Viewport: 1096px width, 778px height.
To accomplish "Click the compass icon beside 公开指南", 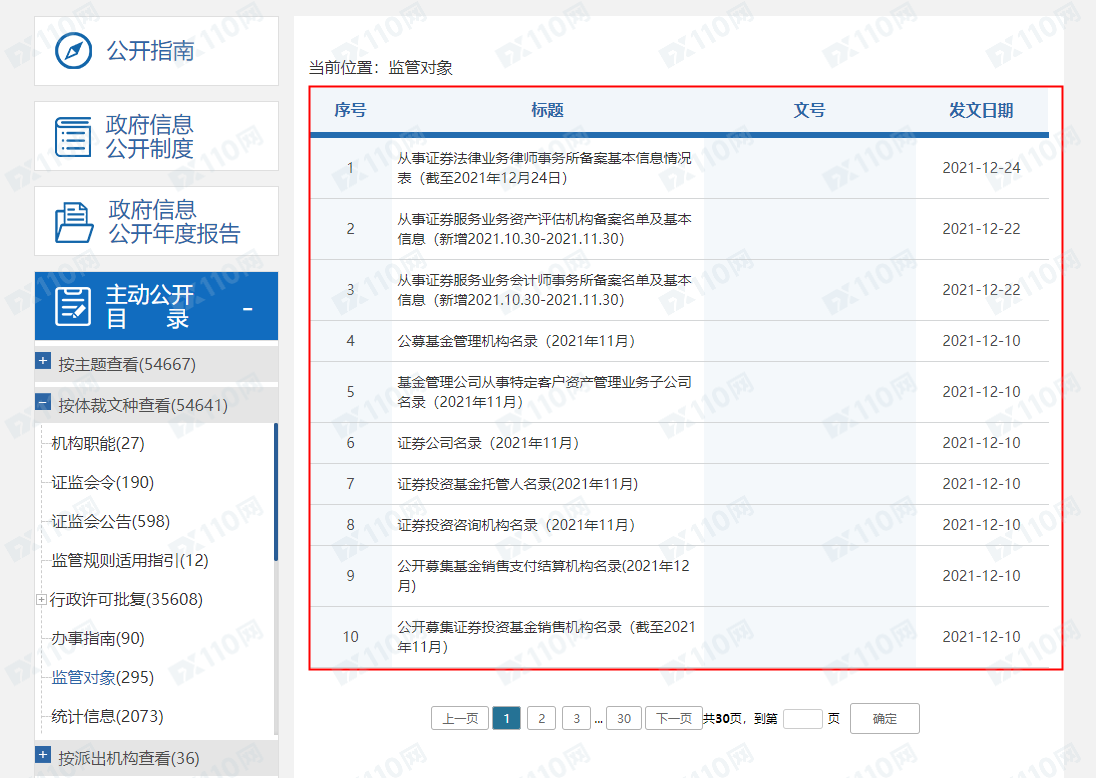I will coord(73,51).
